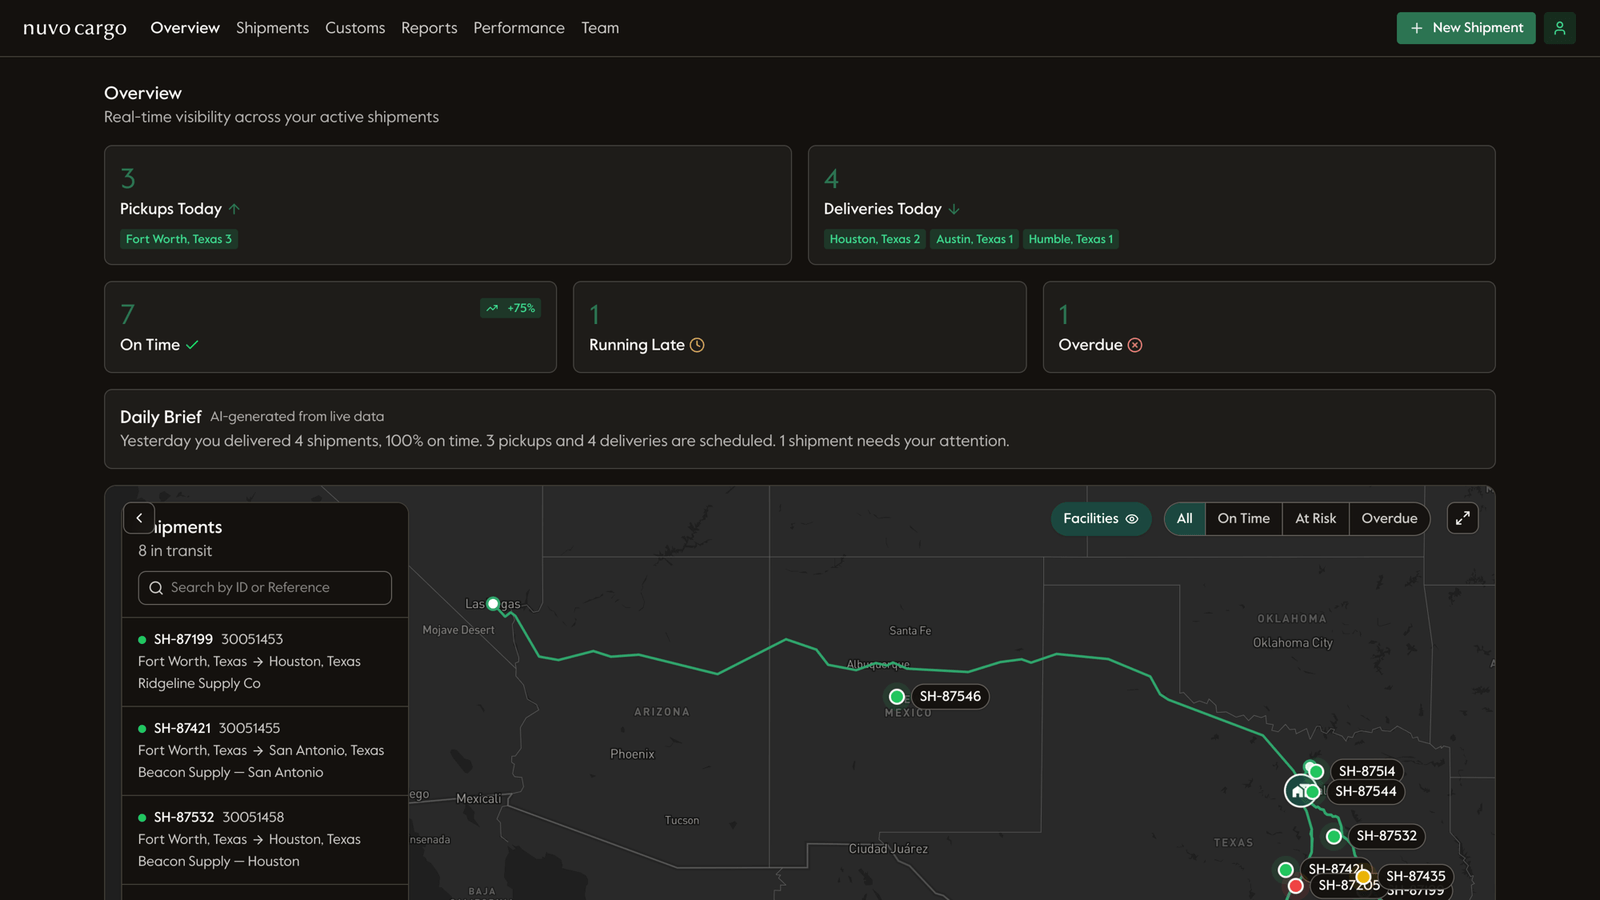Click the red overdue marker near SH-87205

[1296, 886]
